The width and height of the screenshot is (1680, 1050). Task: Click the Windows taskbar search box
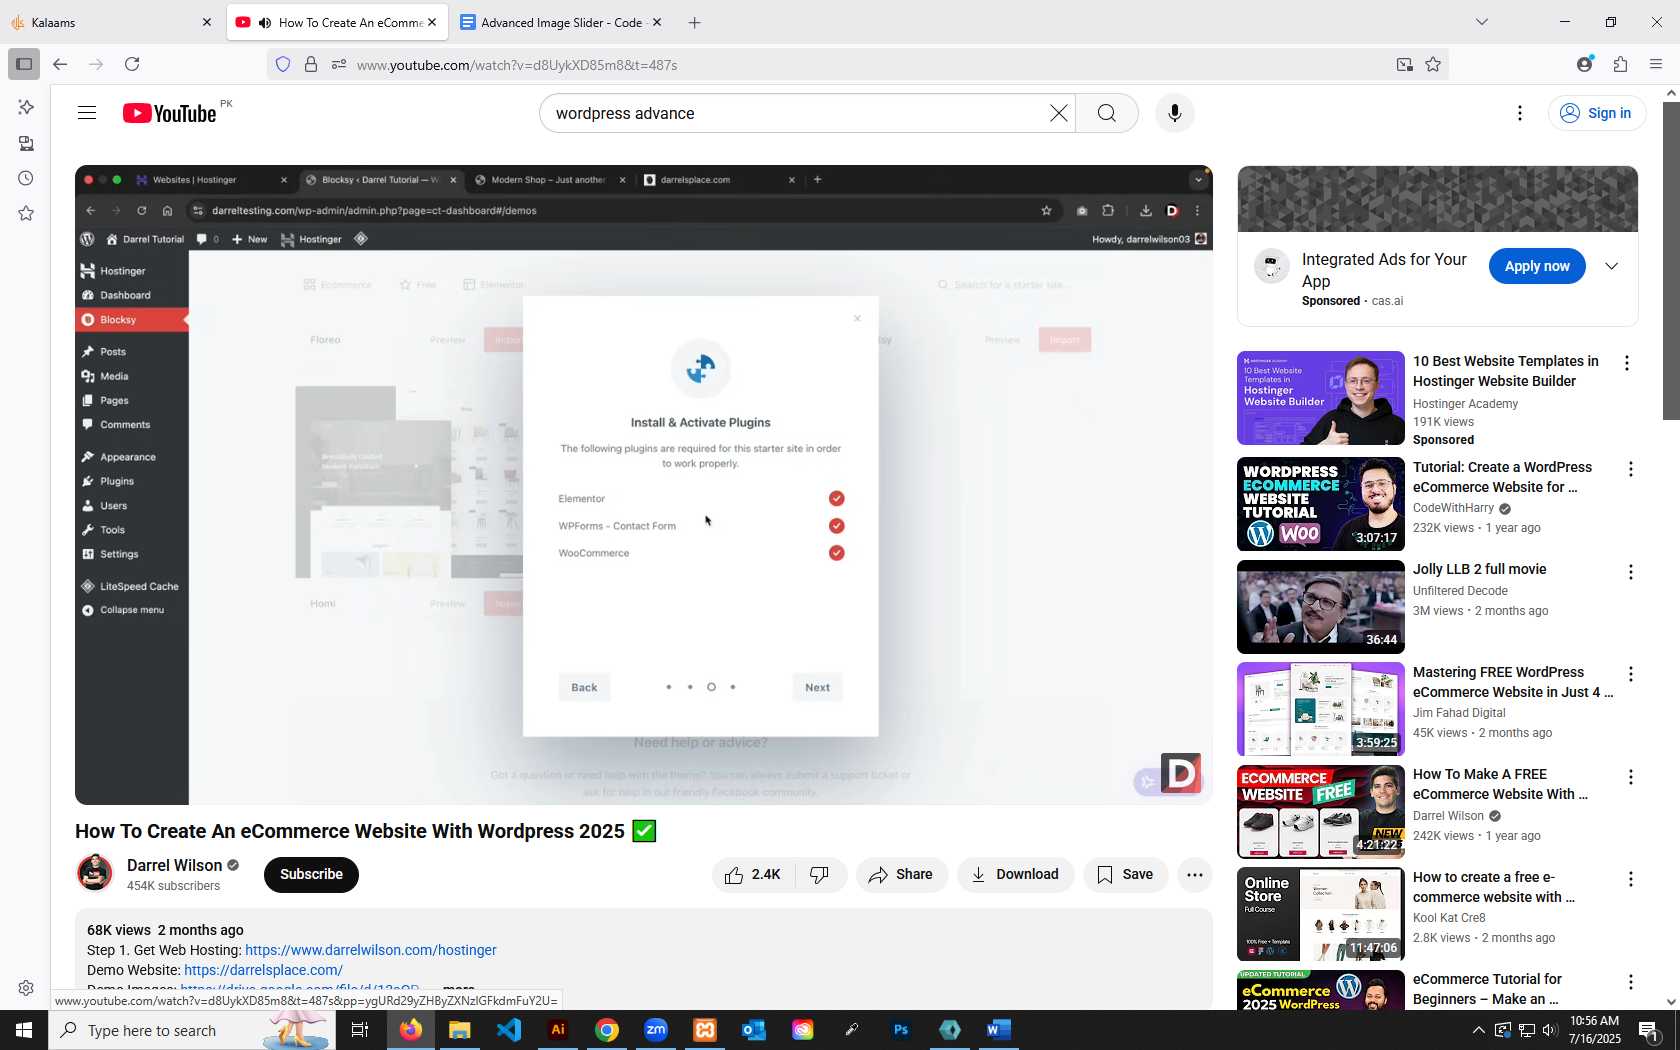point(191,1030)
